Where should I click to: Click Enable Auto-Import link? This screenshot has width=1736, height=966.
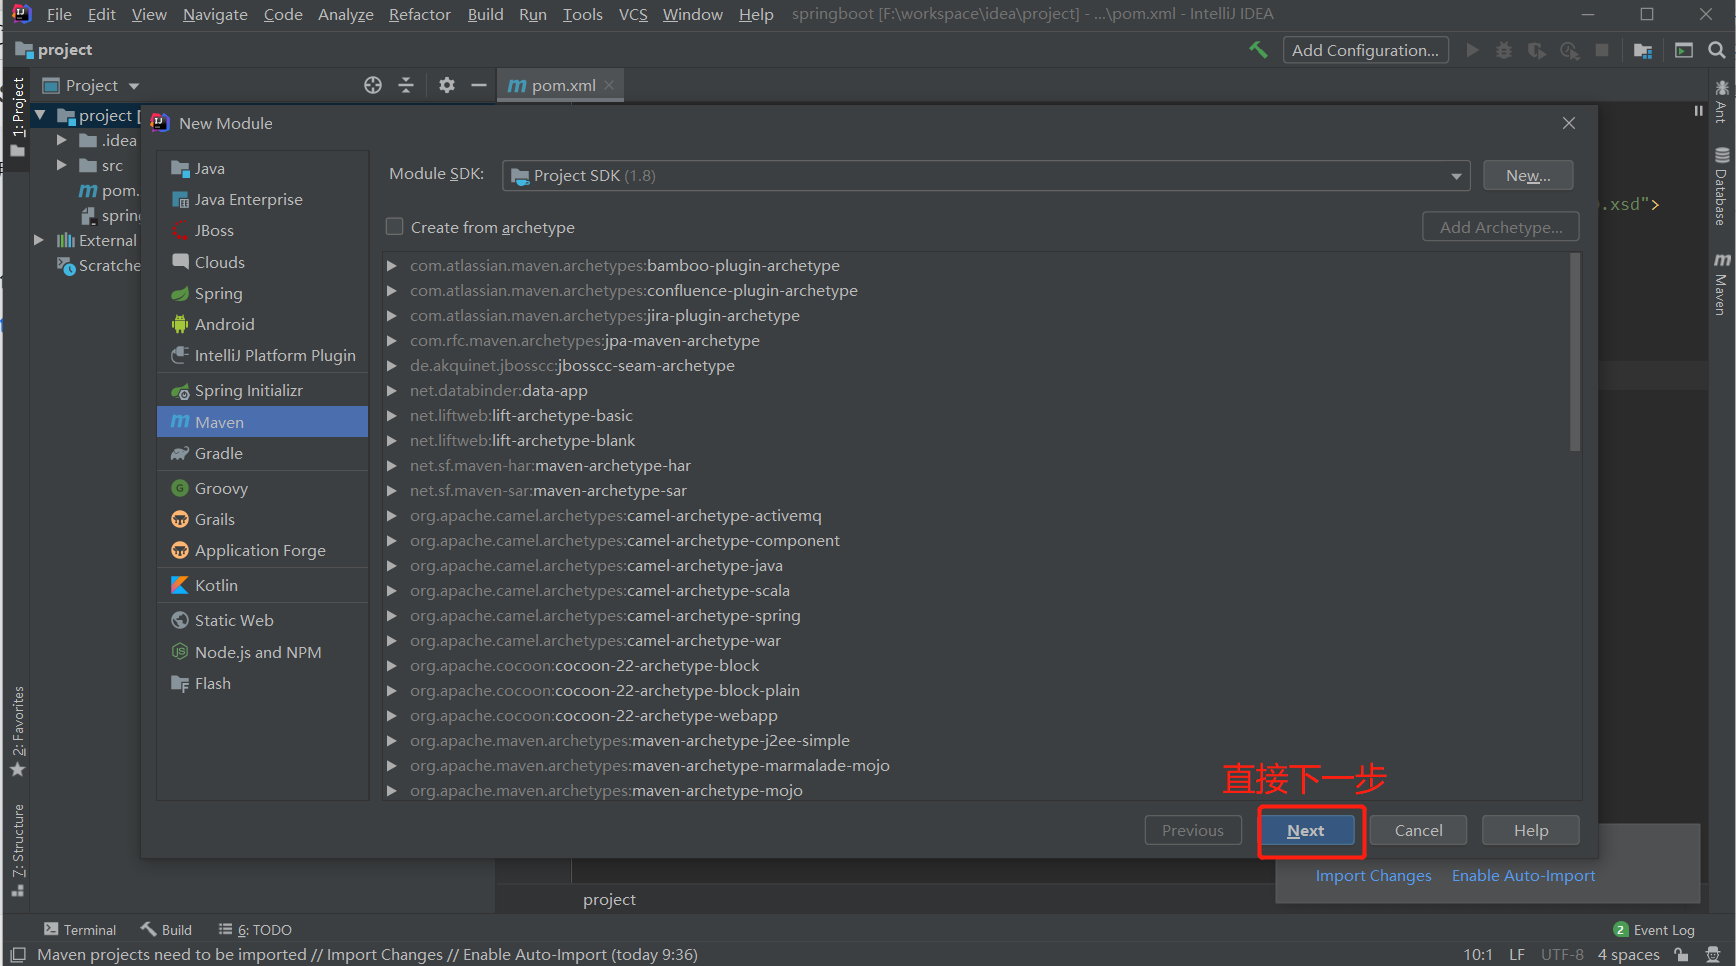pyautogui.click(x=1523, y=875)
